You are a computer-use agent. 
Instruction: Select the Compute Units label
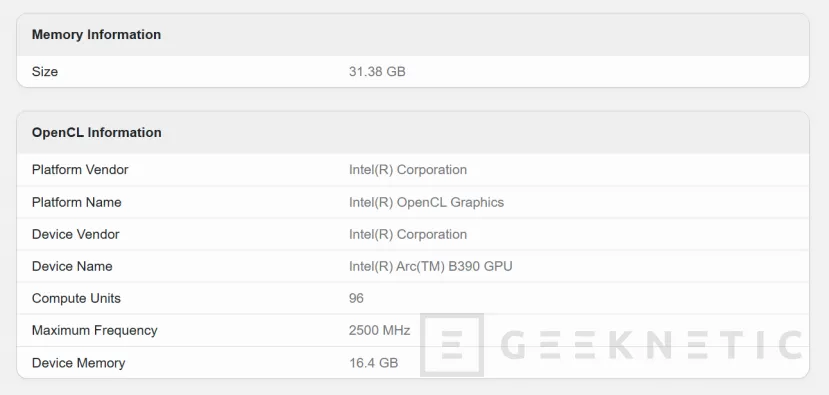tap(76, 298)
